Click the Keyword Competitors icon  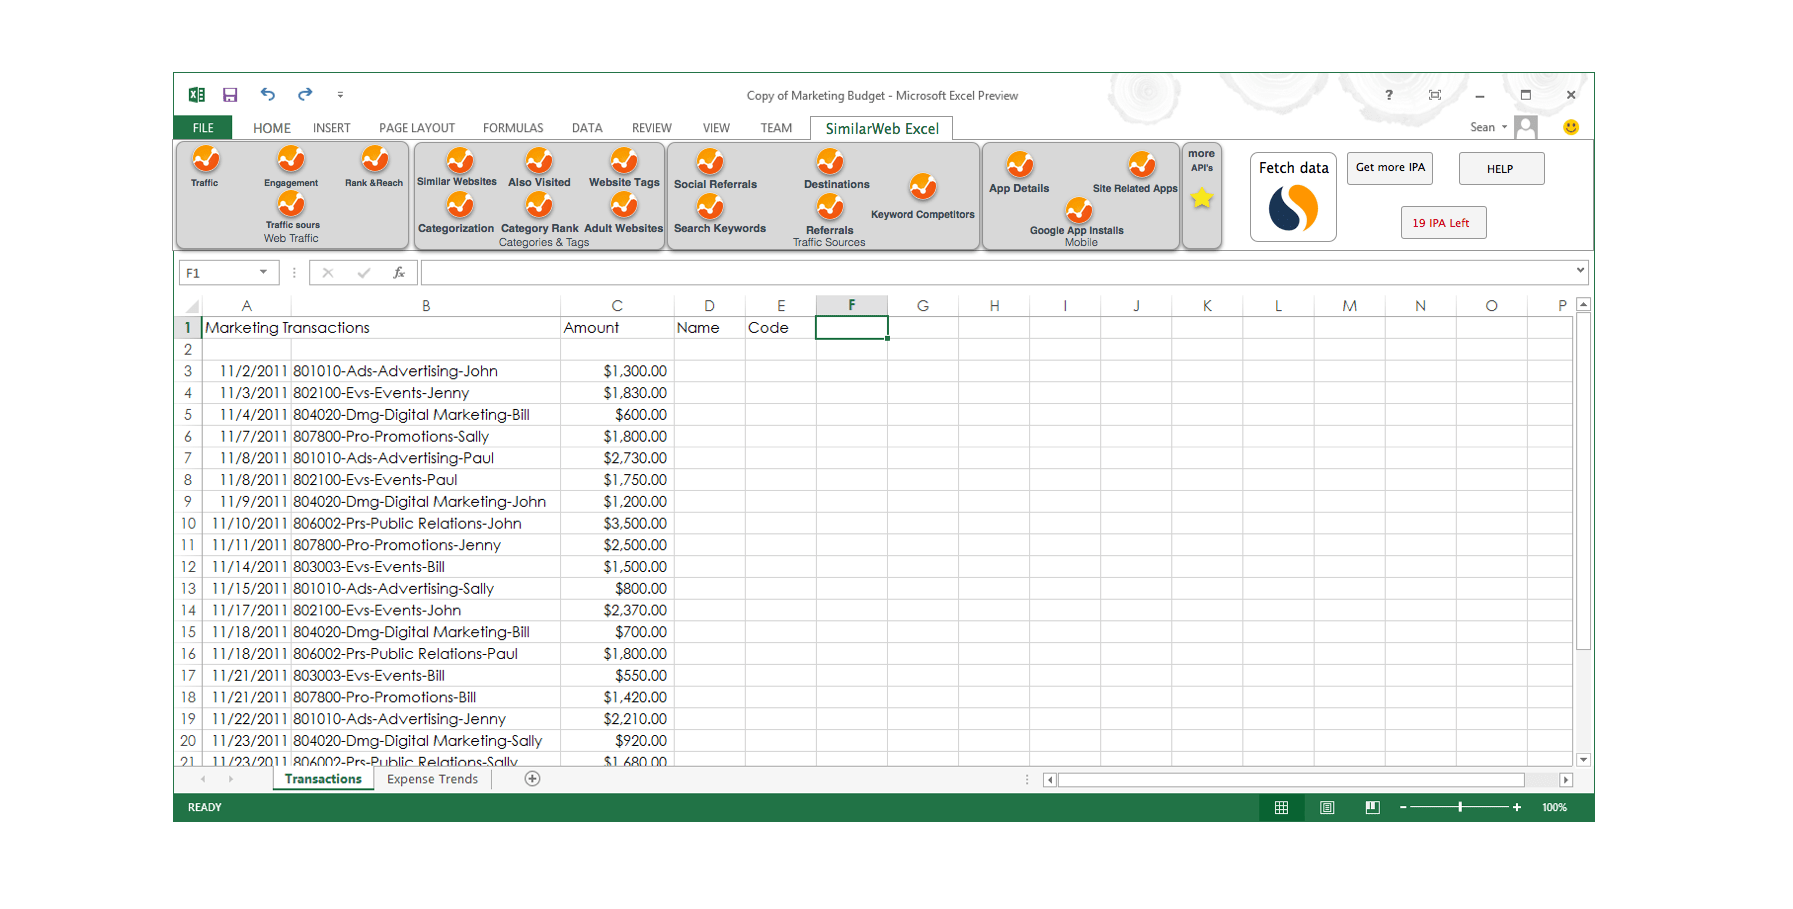(x=922, y=188)
